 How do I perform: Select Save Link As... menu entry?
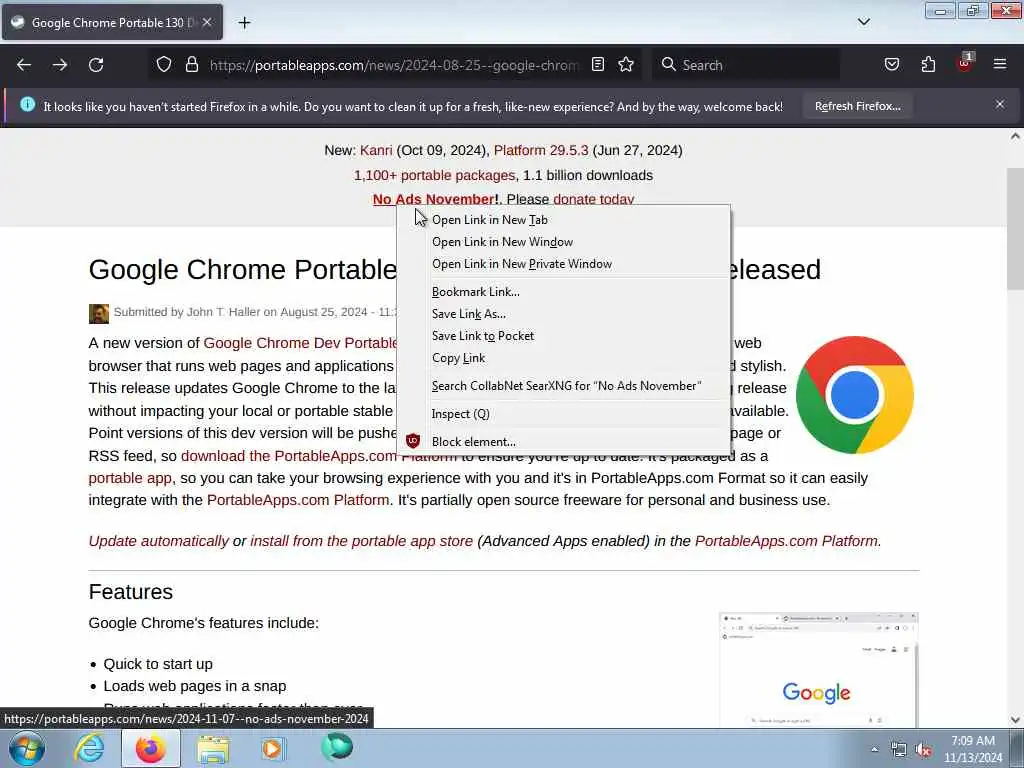coord(563,314)
